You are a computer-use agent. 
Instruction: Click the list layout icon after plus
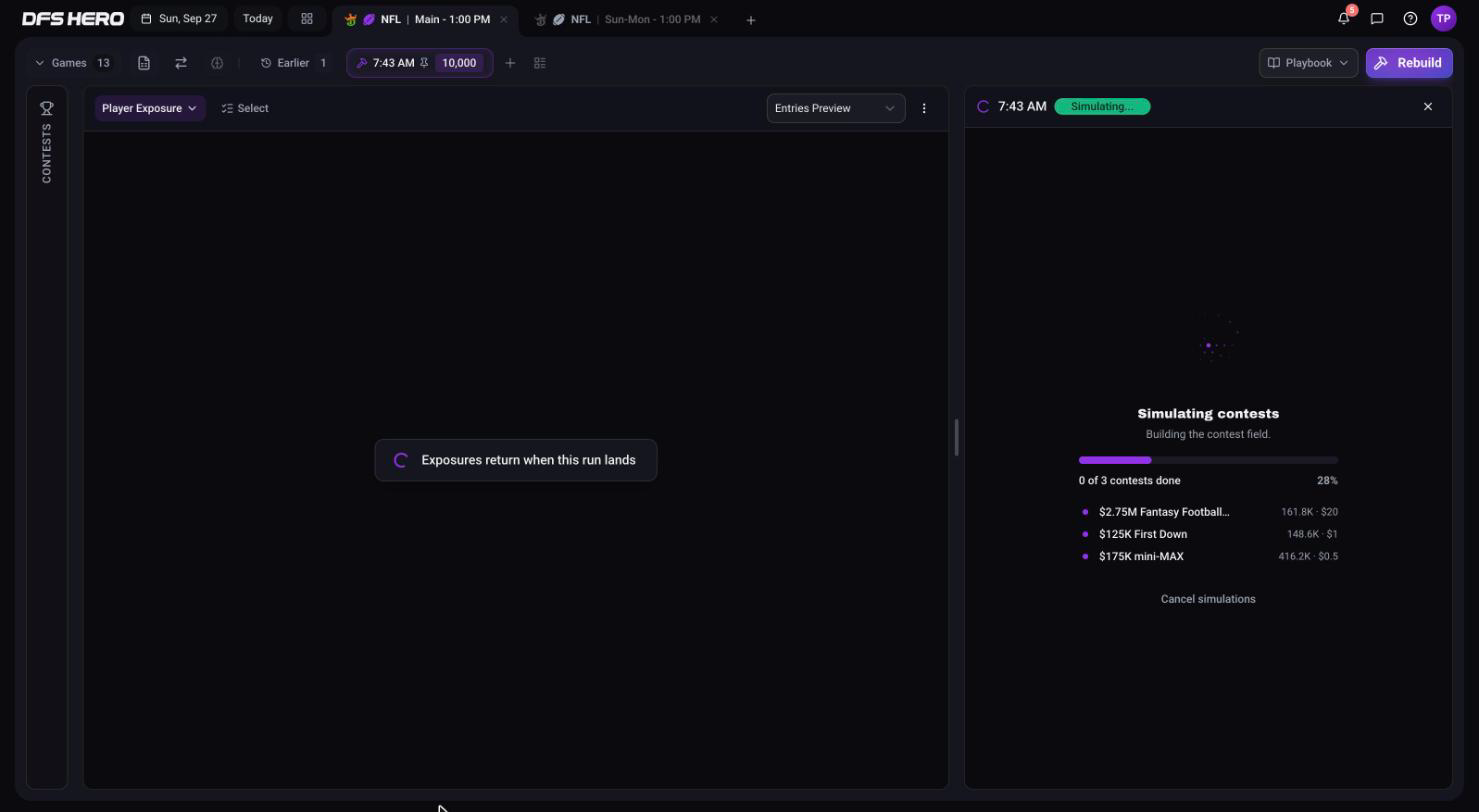coord(540,63)
